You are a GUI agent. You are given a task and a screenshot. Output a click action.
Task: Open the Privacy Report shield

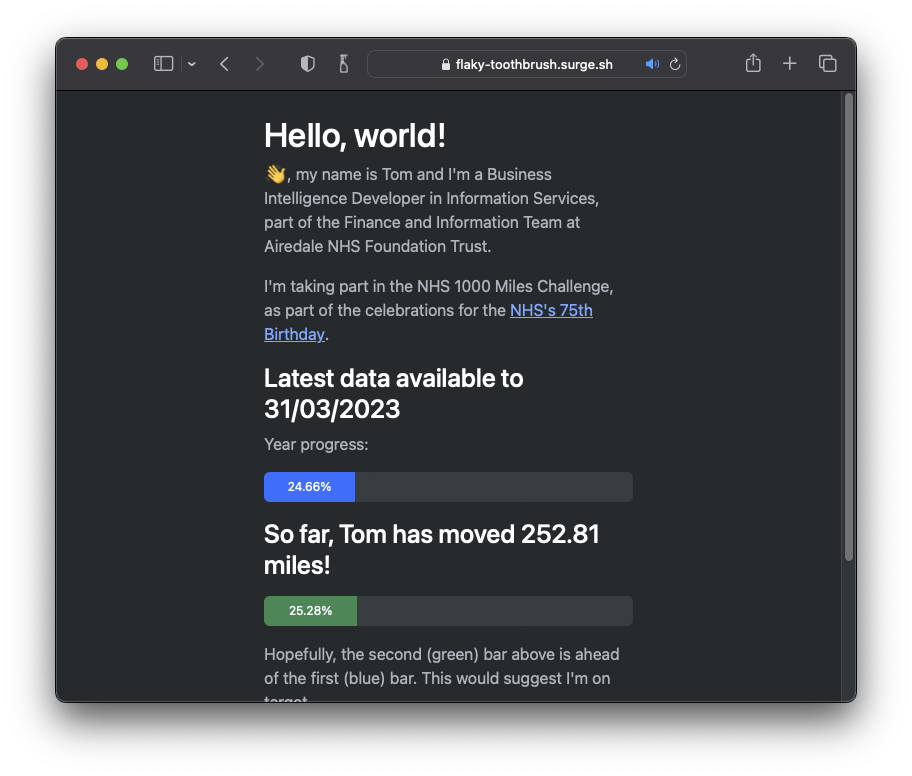coord(307,63)
